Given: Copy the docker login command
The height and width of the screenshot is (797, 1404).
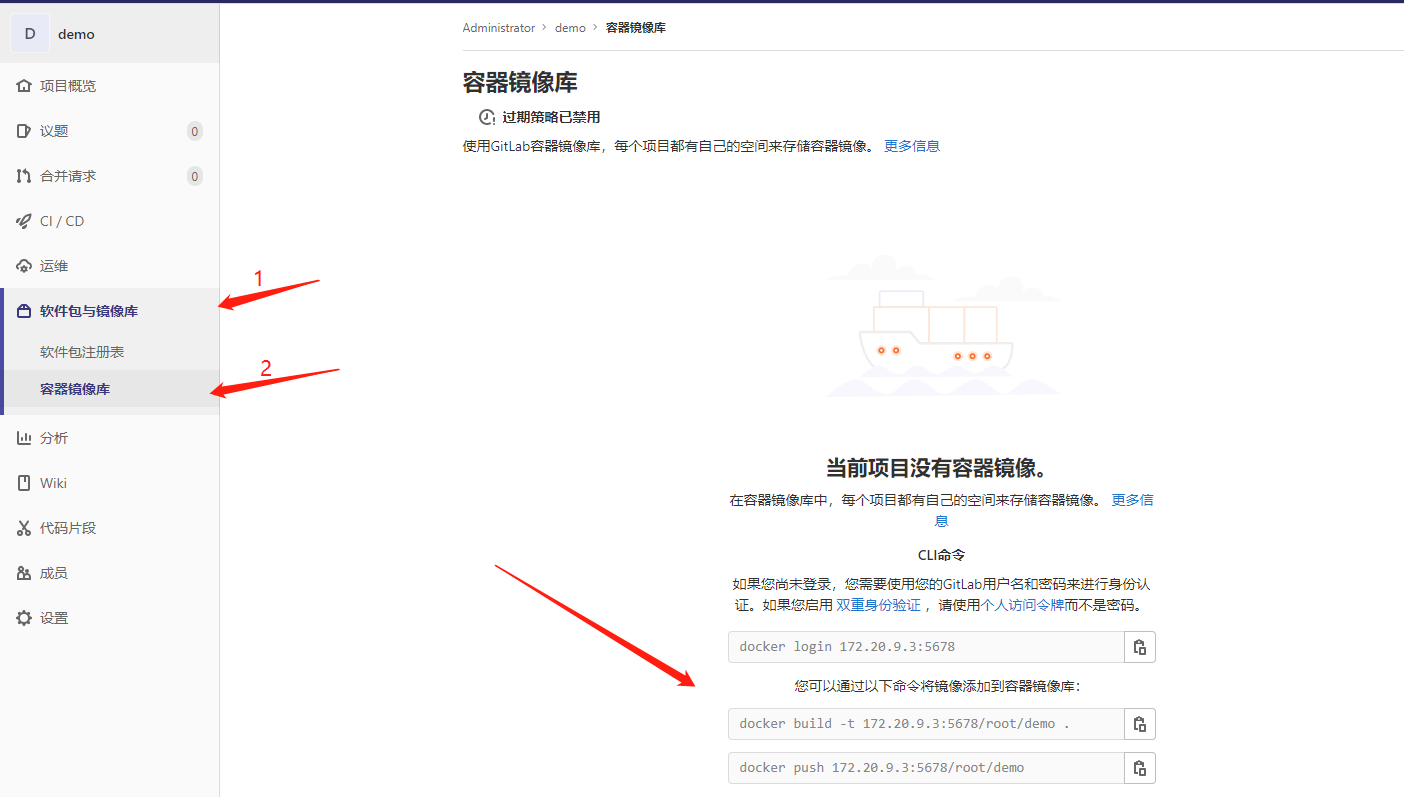Looking at the screenshot, I should click(x=1140, y=647).
